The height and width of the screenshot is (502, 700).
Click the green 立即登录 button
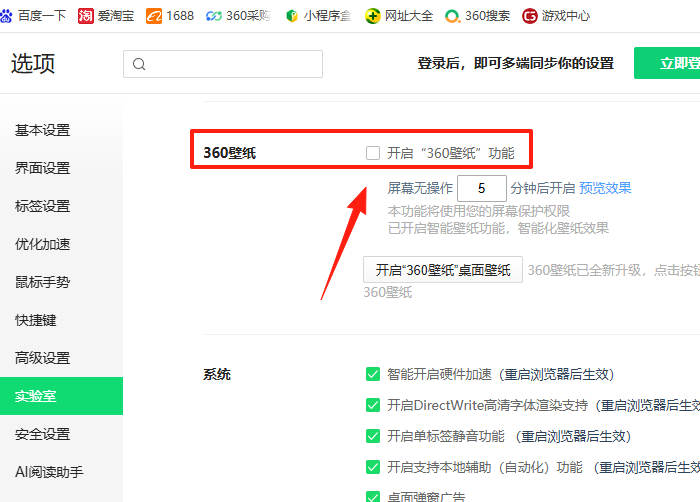667,63
